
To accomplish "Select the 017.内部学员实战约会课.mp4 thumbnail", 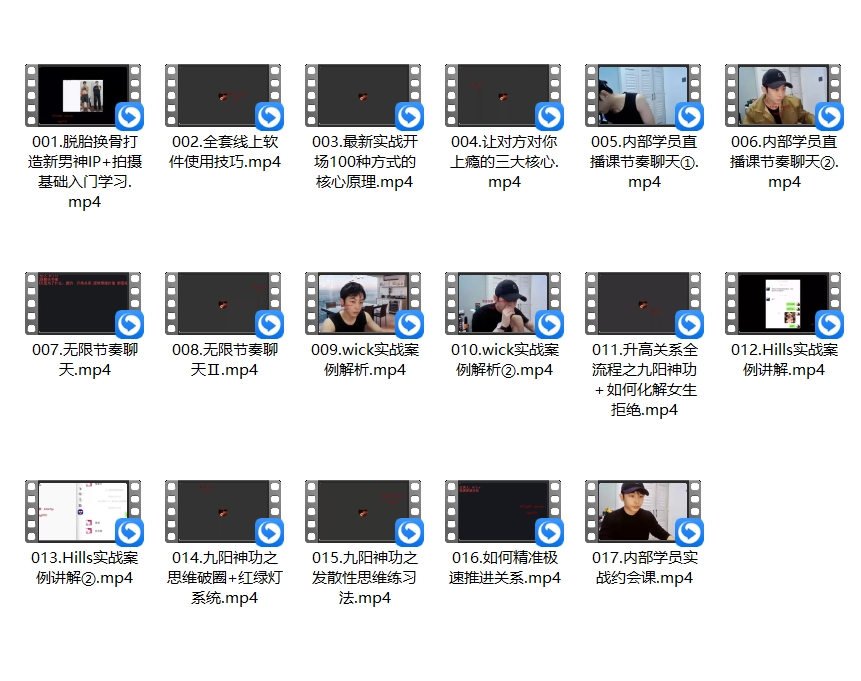I will pos(644,512).
